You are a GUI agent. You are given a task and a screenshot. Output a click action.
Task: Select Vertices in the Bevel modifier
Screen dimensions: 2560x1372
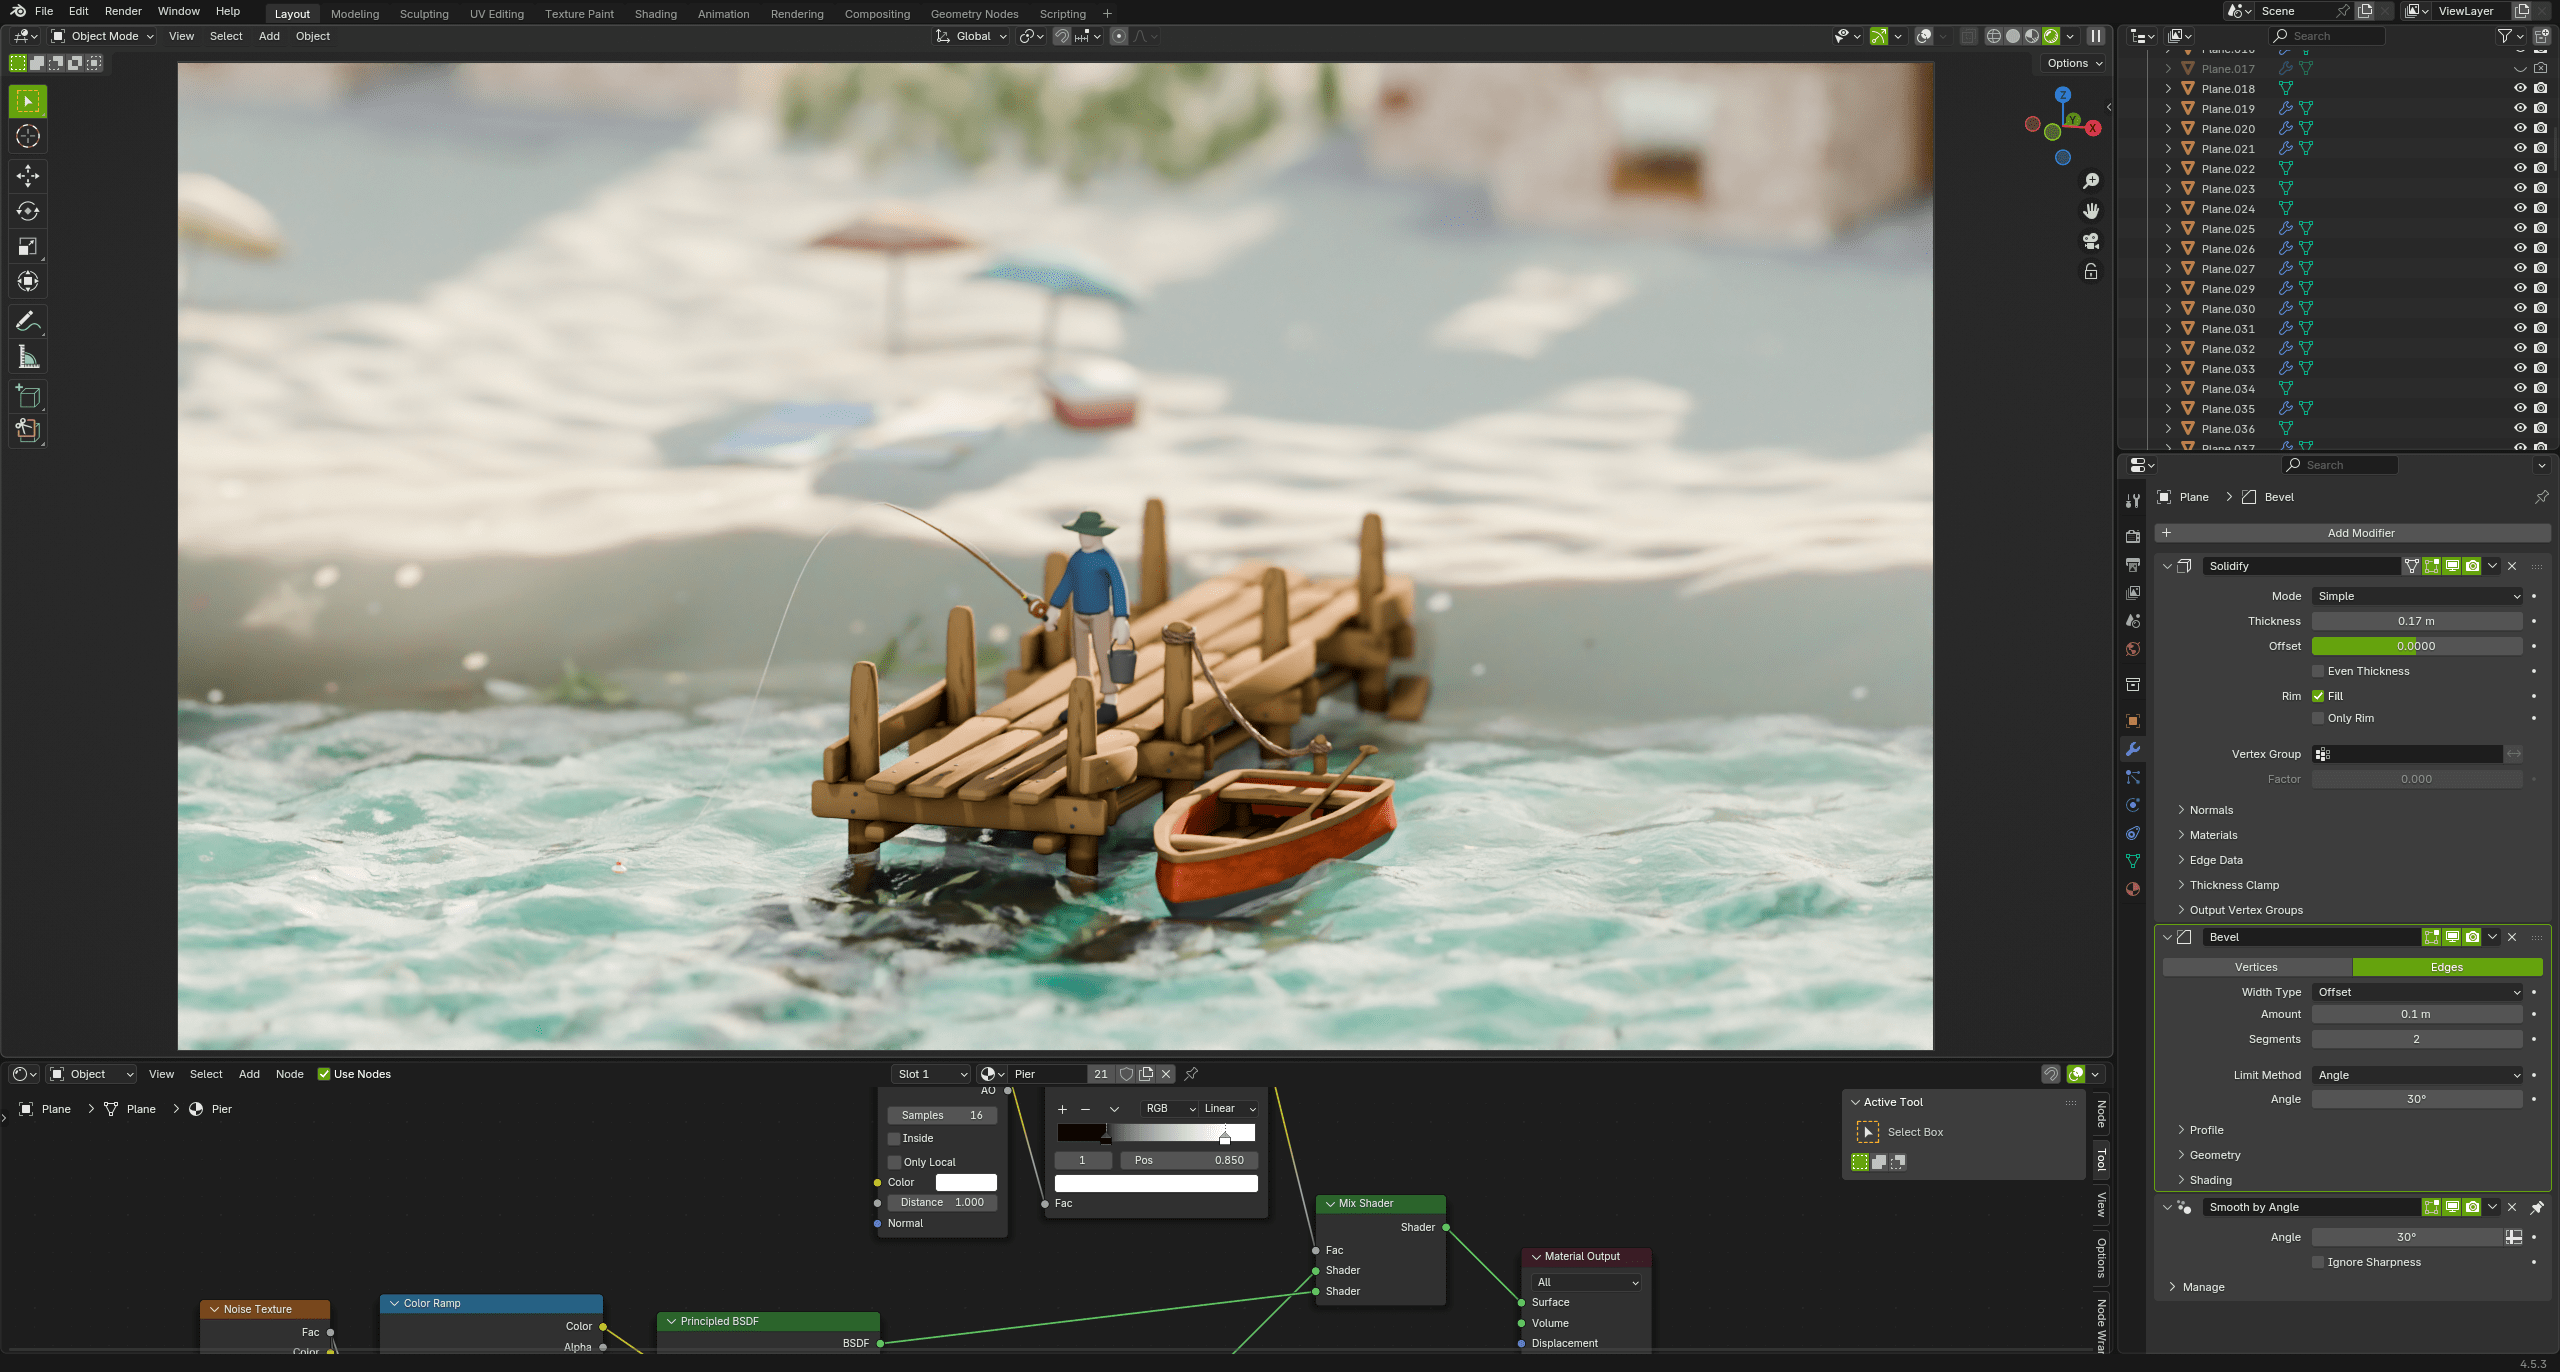click(x=2256, y=967)
